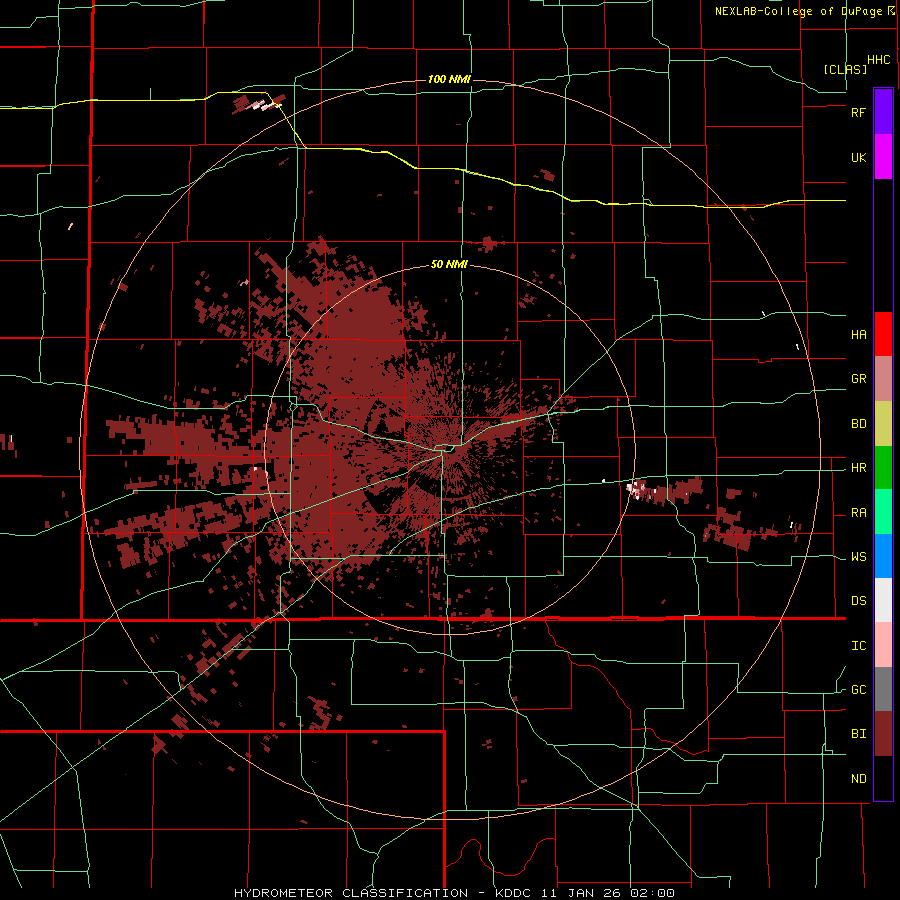The height and width of the screenshot is (900, 900).
Task: Click the GC legend label
Action: (x=859, y=690)
